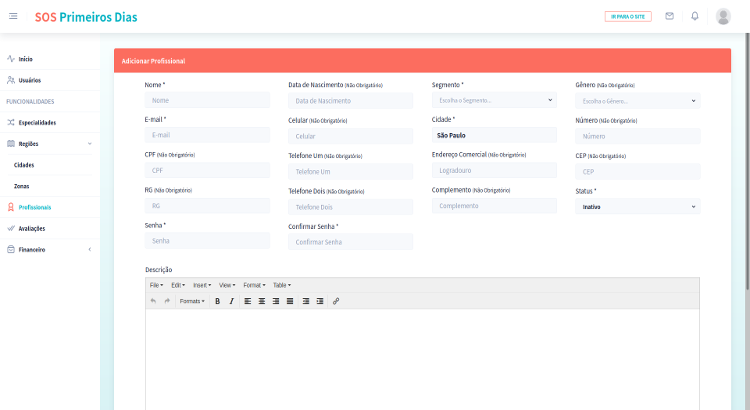Focus the CPF input field
Image resolution: width=750 pixels, height=410 pixels.
pyautogui.click(x=207, y=170)
